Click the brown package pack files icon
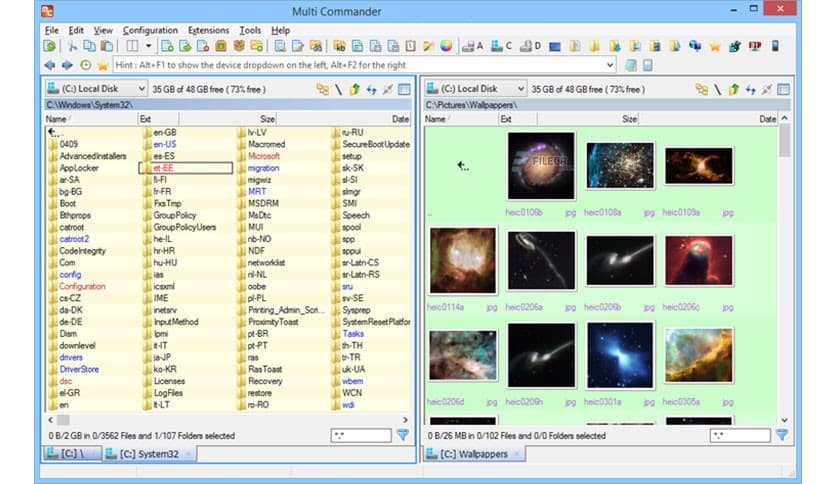836x484 pixels. click(x=221, y=46)
